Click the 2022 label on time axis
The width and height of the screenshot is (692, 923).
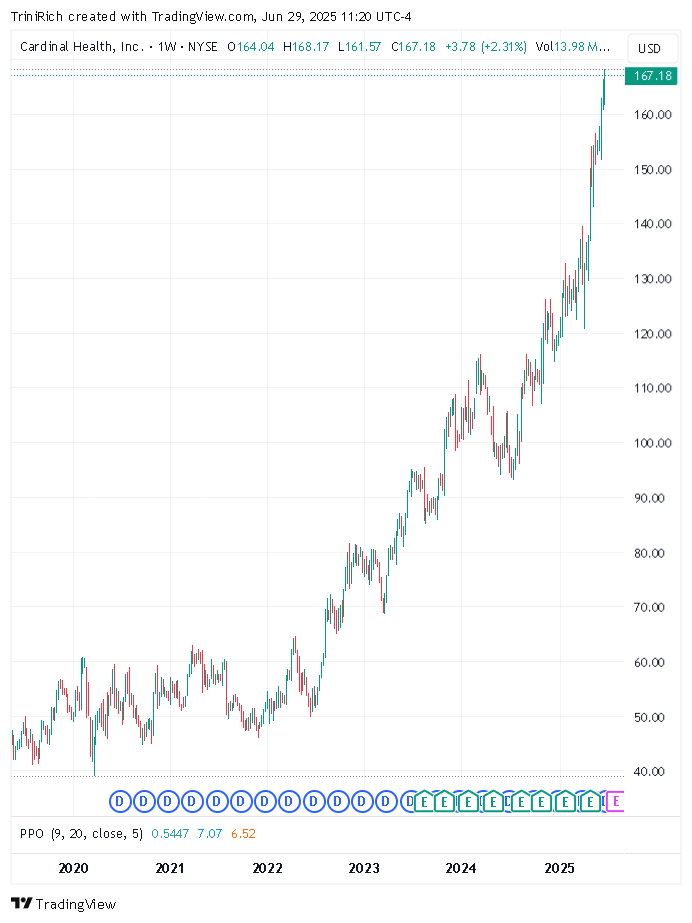click(267, 868)
